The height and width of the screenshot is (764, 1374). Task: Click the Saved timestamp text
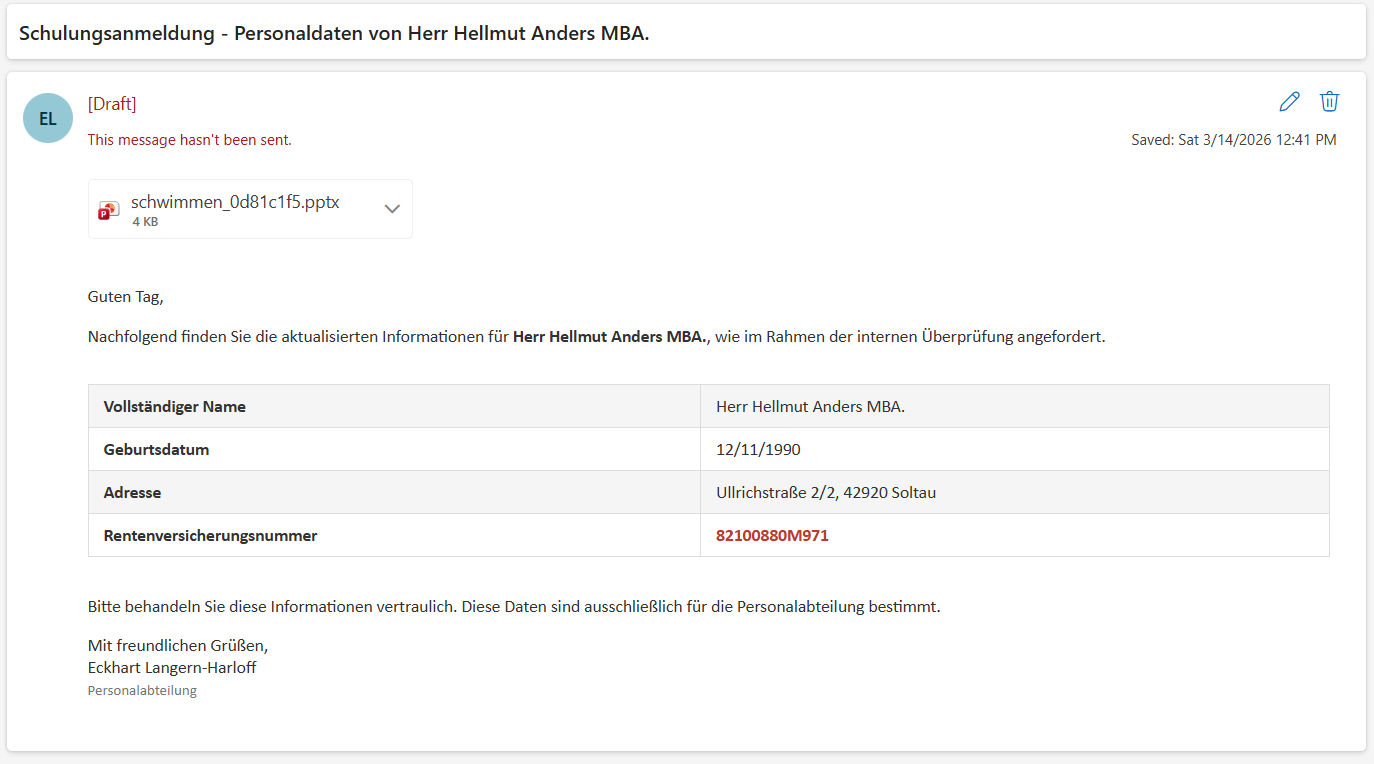(1233, 140)
